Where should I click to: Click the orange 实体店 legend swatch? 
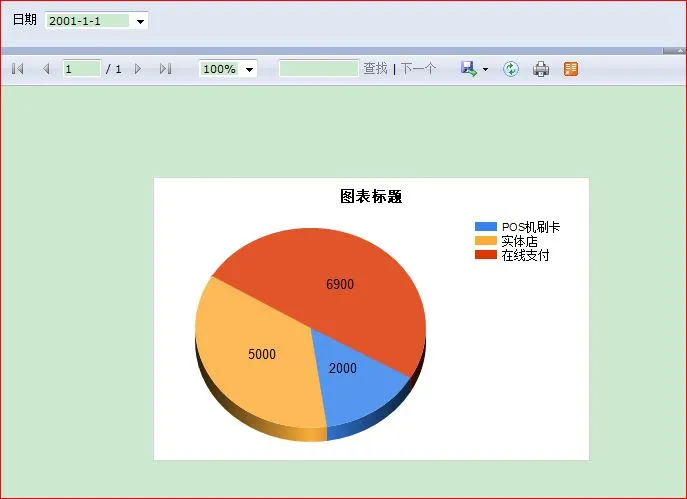485,241
